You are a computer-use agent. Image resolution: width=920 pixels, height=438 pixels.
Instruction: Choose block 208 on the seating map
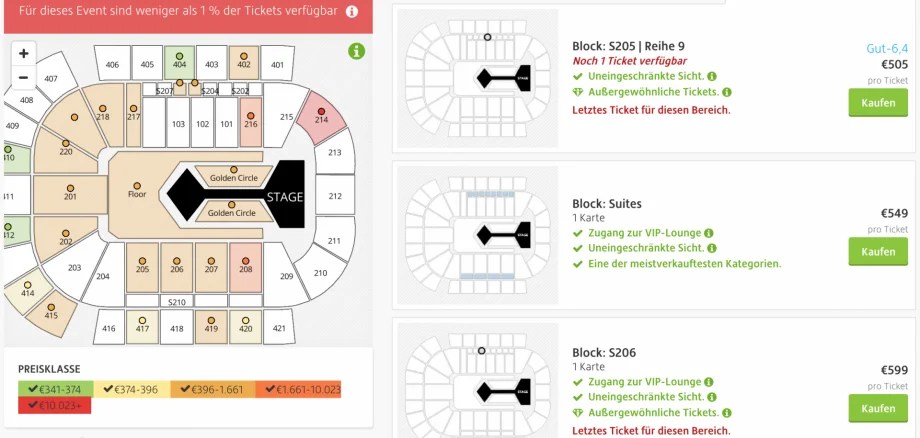[245, 267]
